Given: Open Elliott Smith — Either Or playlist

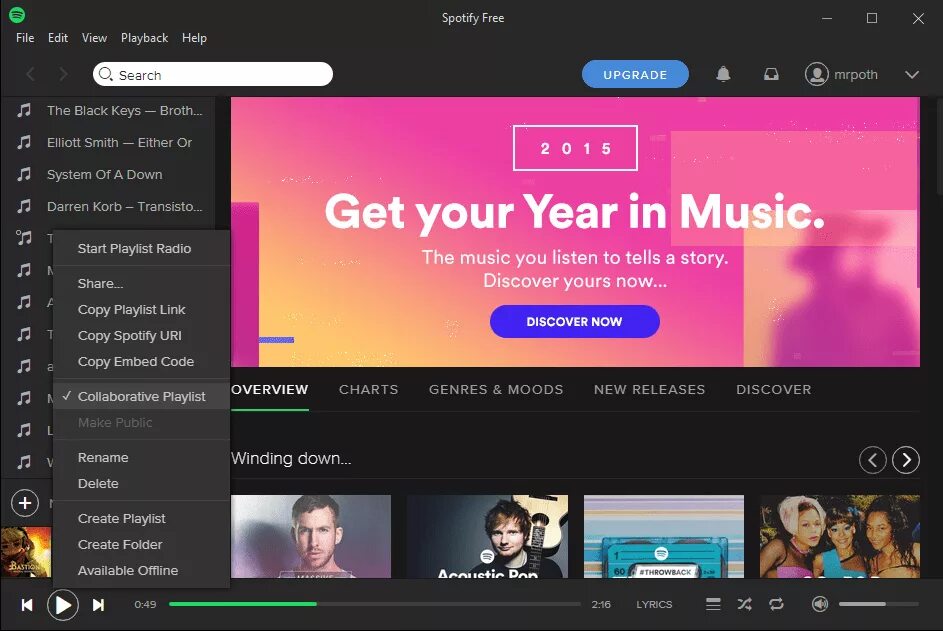Looking at the screenshot, I should click(x=119, y=143).
